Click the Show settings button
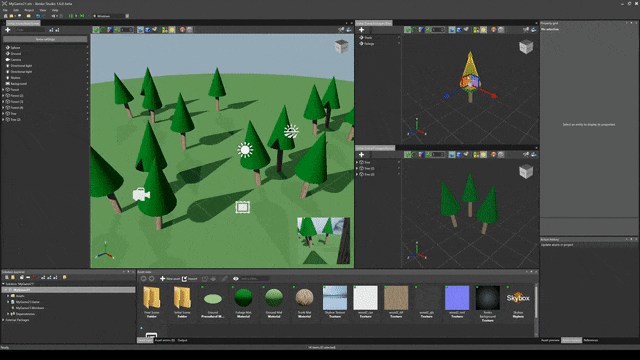This screenshot has width=640, height=360. [x=45, y=39]
